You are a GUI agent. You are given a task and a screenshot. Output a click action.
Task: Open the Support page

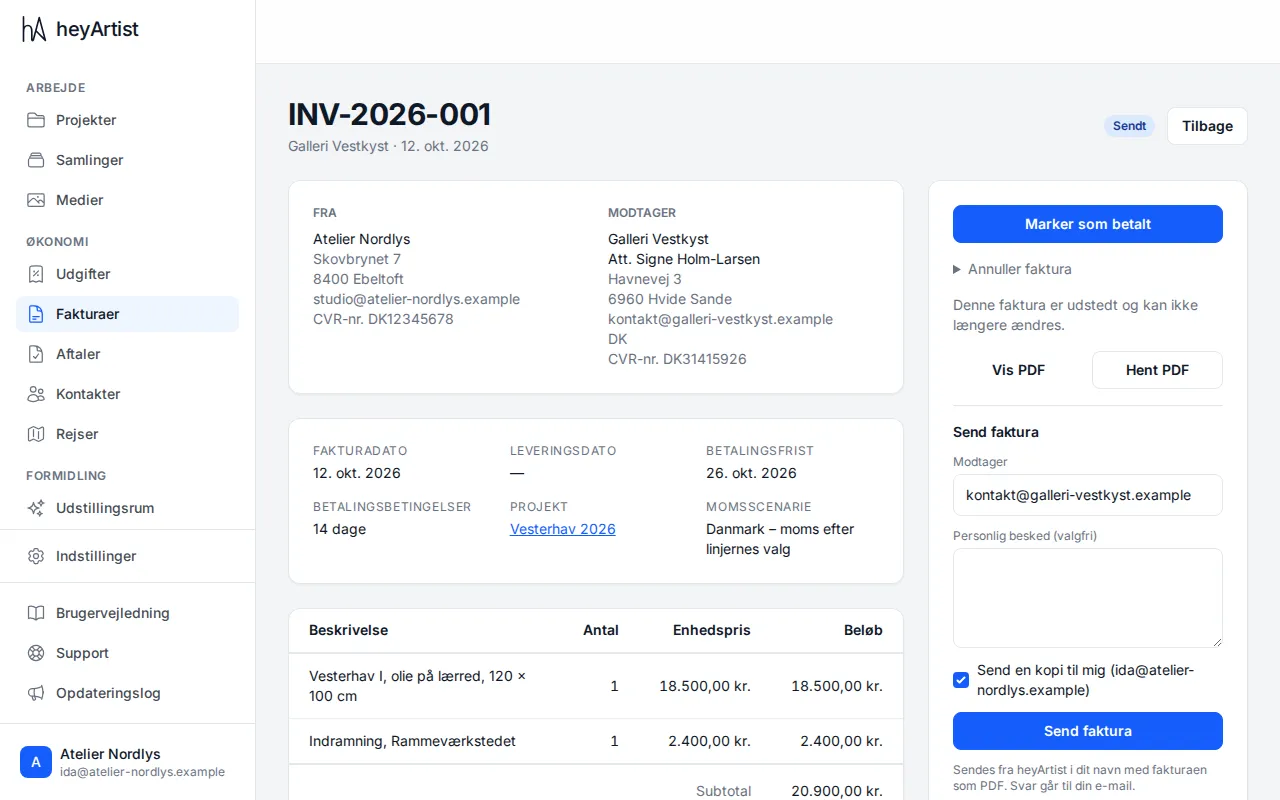(x=128, y=653)
